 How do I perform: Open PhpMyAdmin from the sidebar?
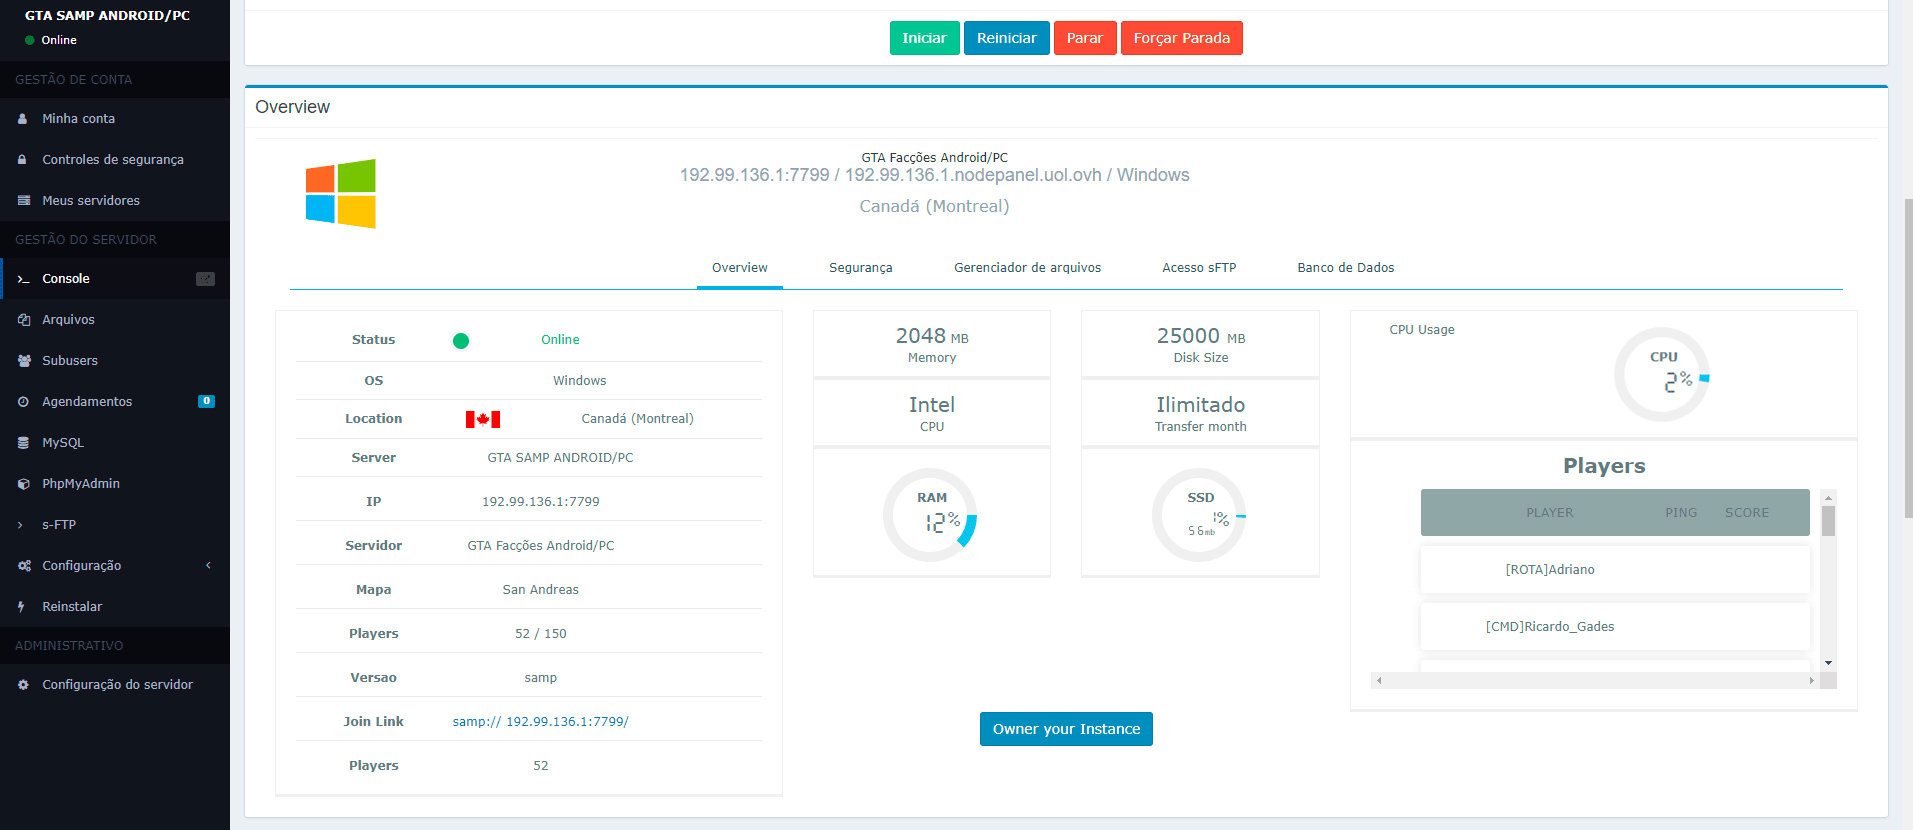tap(115, 484)
